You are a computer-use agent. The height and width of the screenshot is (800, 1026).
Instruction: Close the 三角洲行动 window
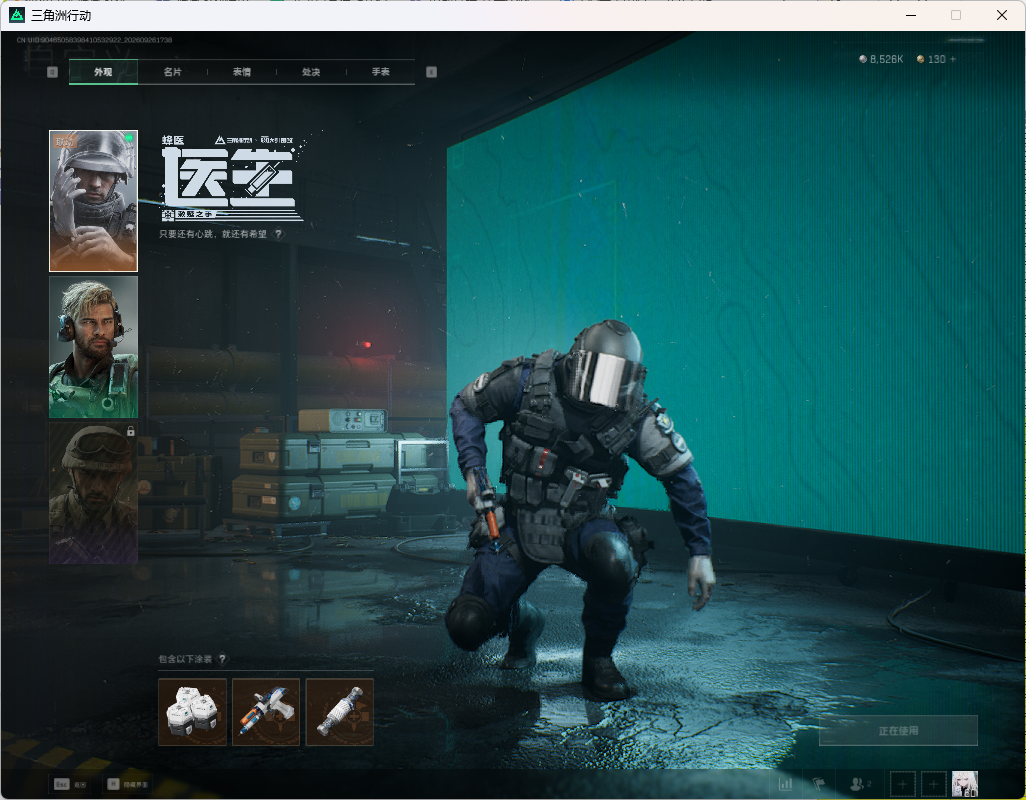point(1001,15)
